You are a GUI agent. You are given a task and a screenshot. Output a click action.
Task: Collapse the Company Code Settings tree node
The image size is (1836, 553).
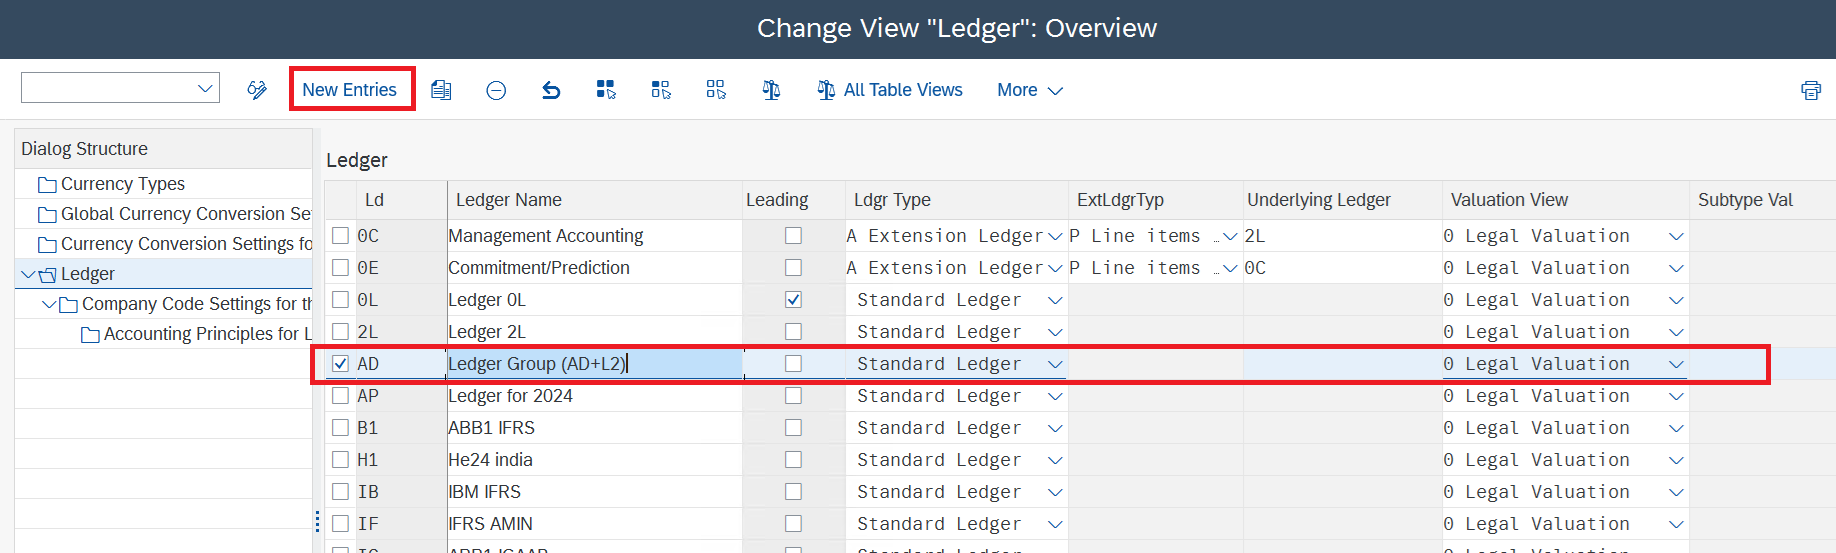point(49,304)
